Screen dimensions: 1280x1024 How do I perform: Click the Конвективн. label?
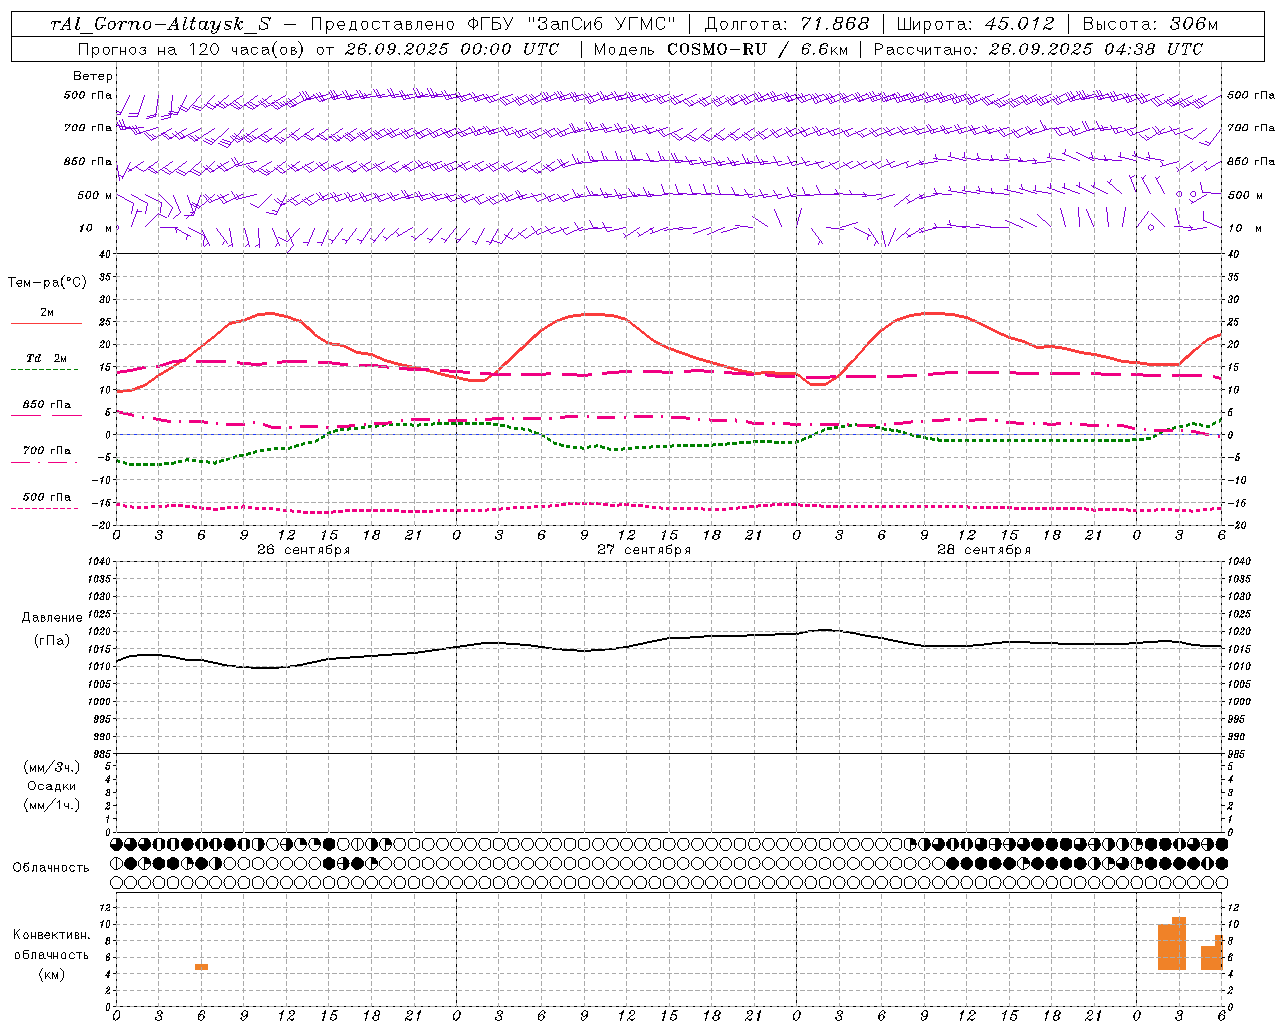pyautogui.click(x=51, y=935)
